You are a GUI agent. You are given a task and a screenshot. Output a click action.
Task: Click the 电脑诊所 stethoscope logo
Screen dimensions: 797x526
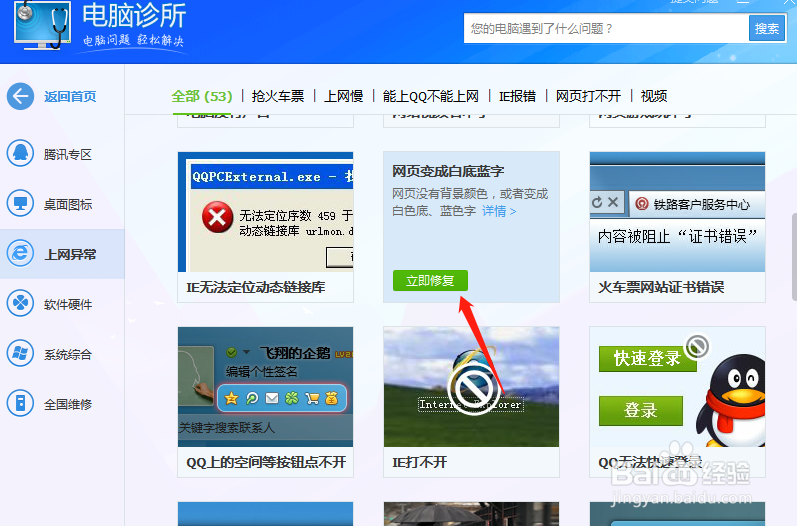[x=42, y=24]
